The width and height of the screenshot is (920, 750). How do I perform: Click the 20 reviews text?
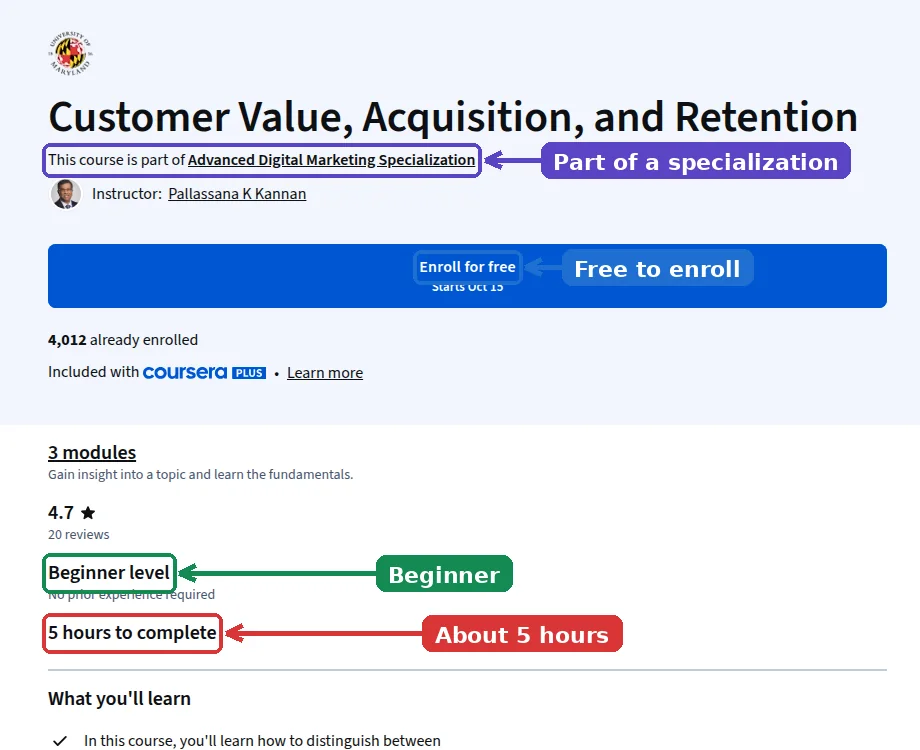click(79, 535)
